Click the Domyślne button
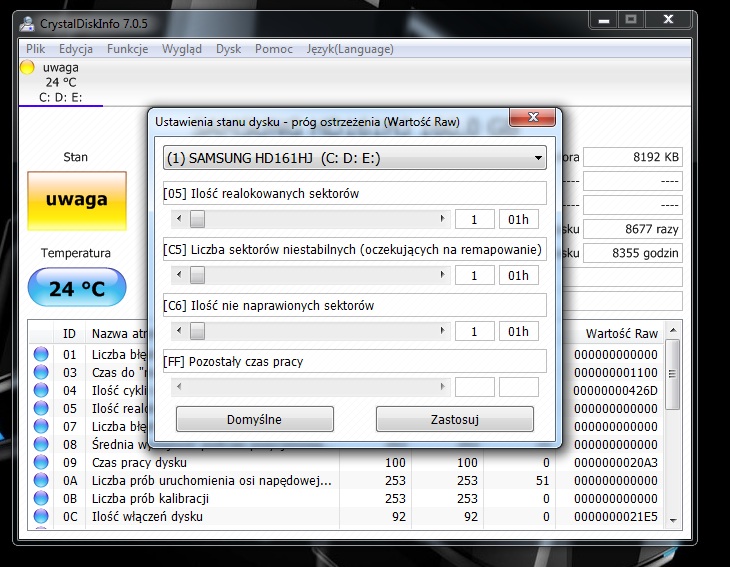This screenshot has height=567, width=730. (x=255, y=419)
